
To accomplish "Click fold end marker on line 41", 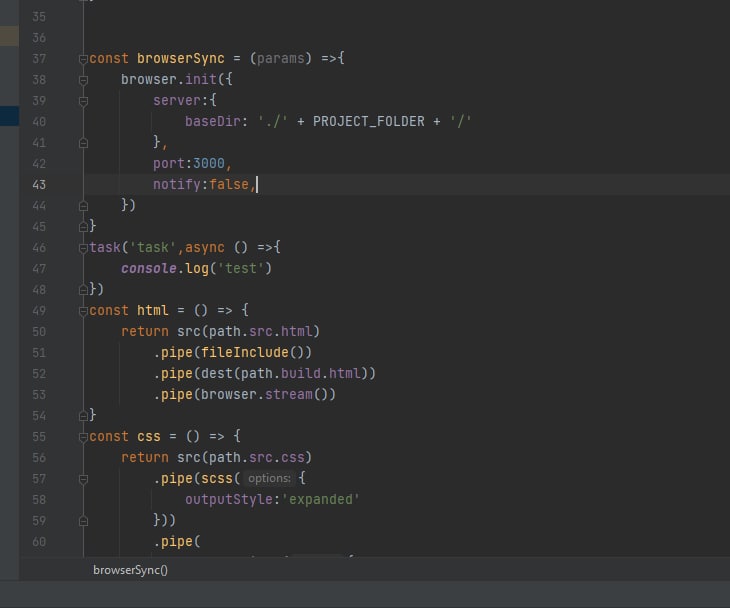I will tap(83, 143).
